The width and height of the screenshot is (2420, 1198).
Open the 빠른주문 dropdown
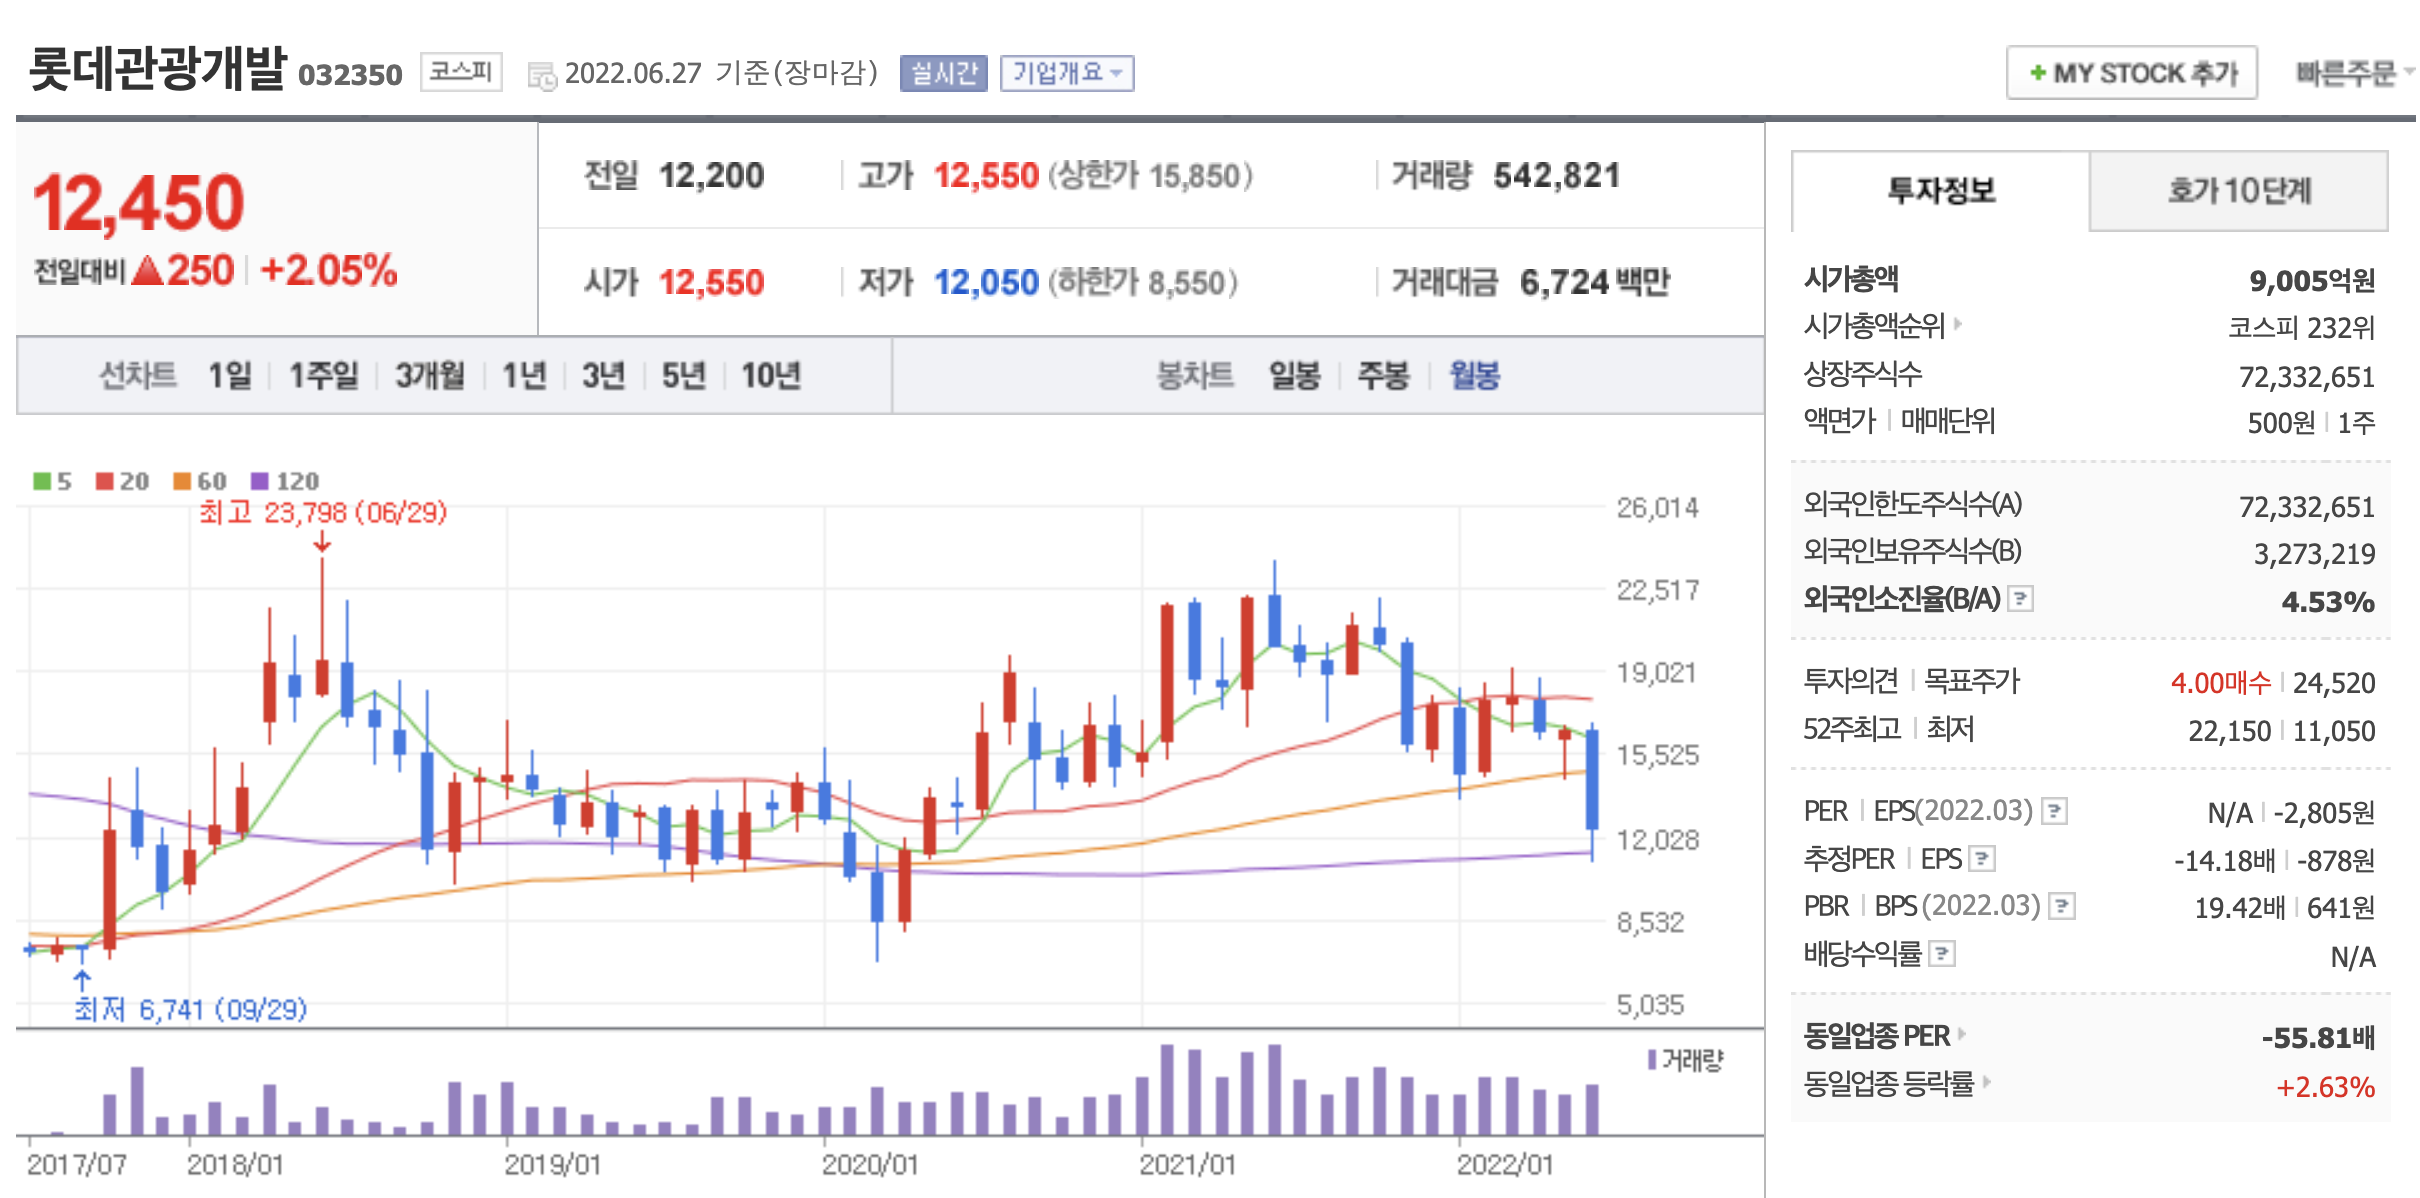coord(2354,73)
